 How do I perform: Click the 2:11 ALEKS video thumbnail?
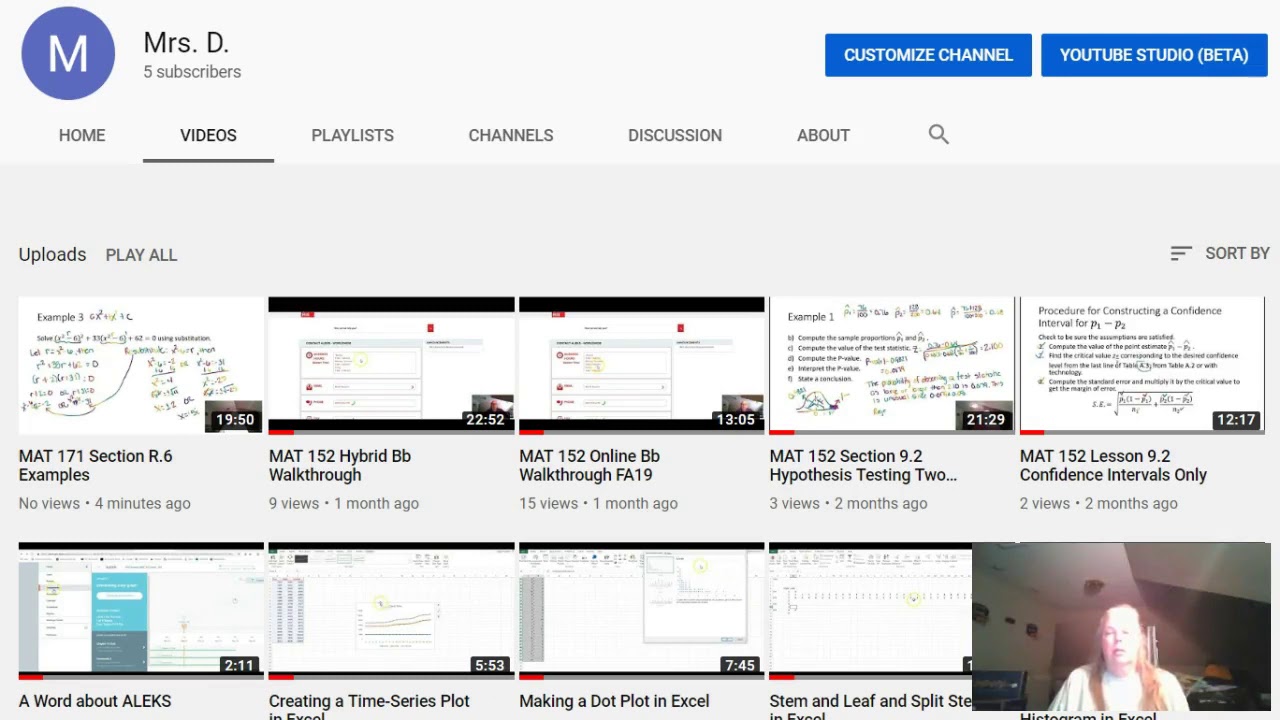click(141, 611)
